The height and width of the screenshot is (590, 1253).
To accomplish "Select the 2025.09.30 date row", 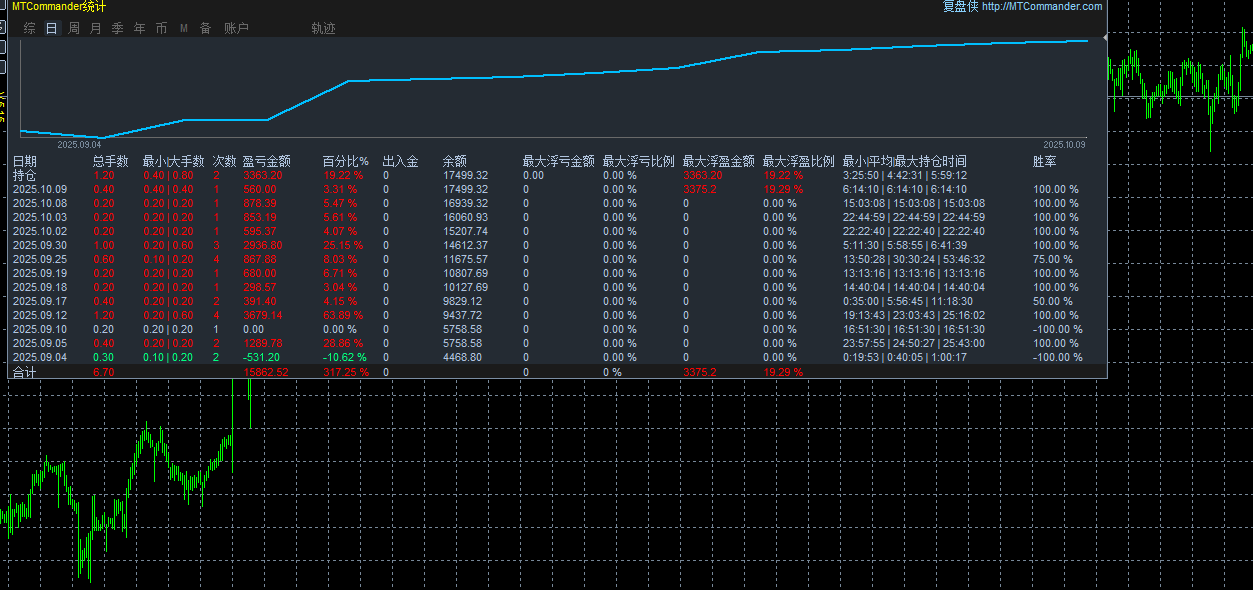I will pos(40,245).
